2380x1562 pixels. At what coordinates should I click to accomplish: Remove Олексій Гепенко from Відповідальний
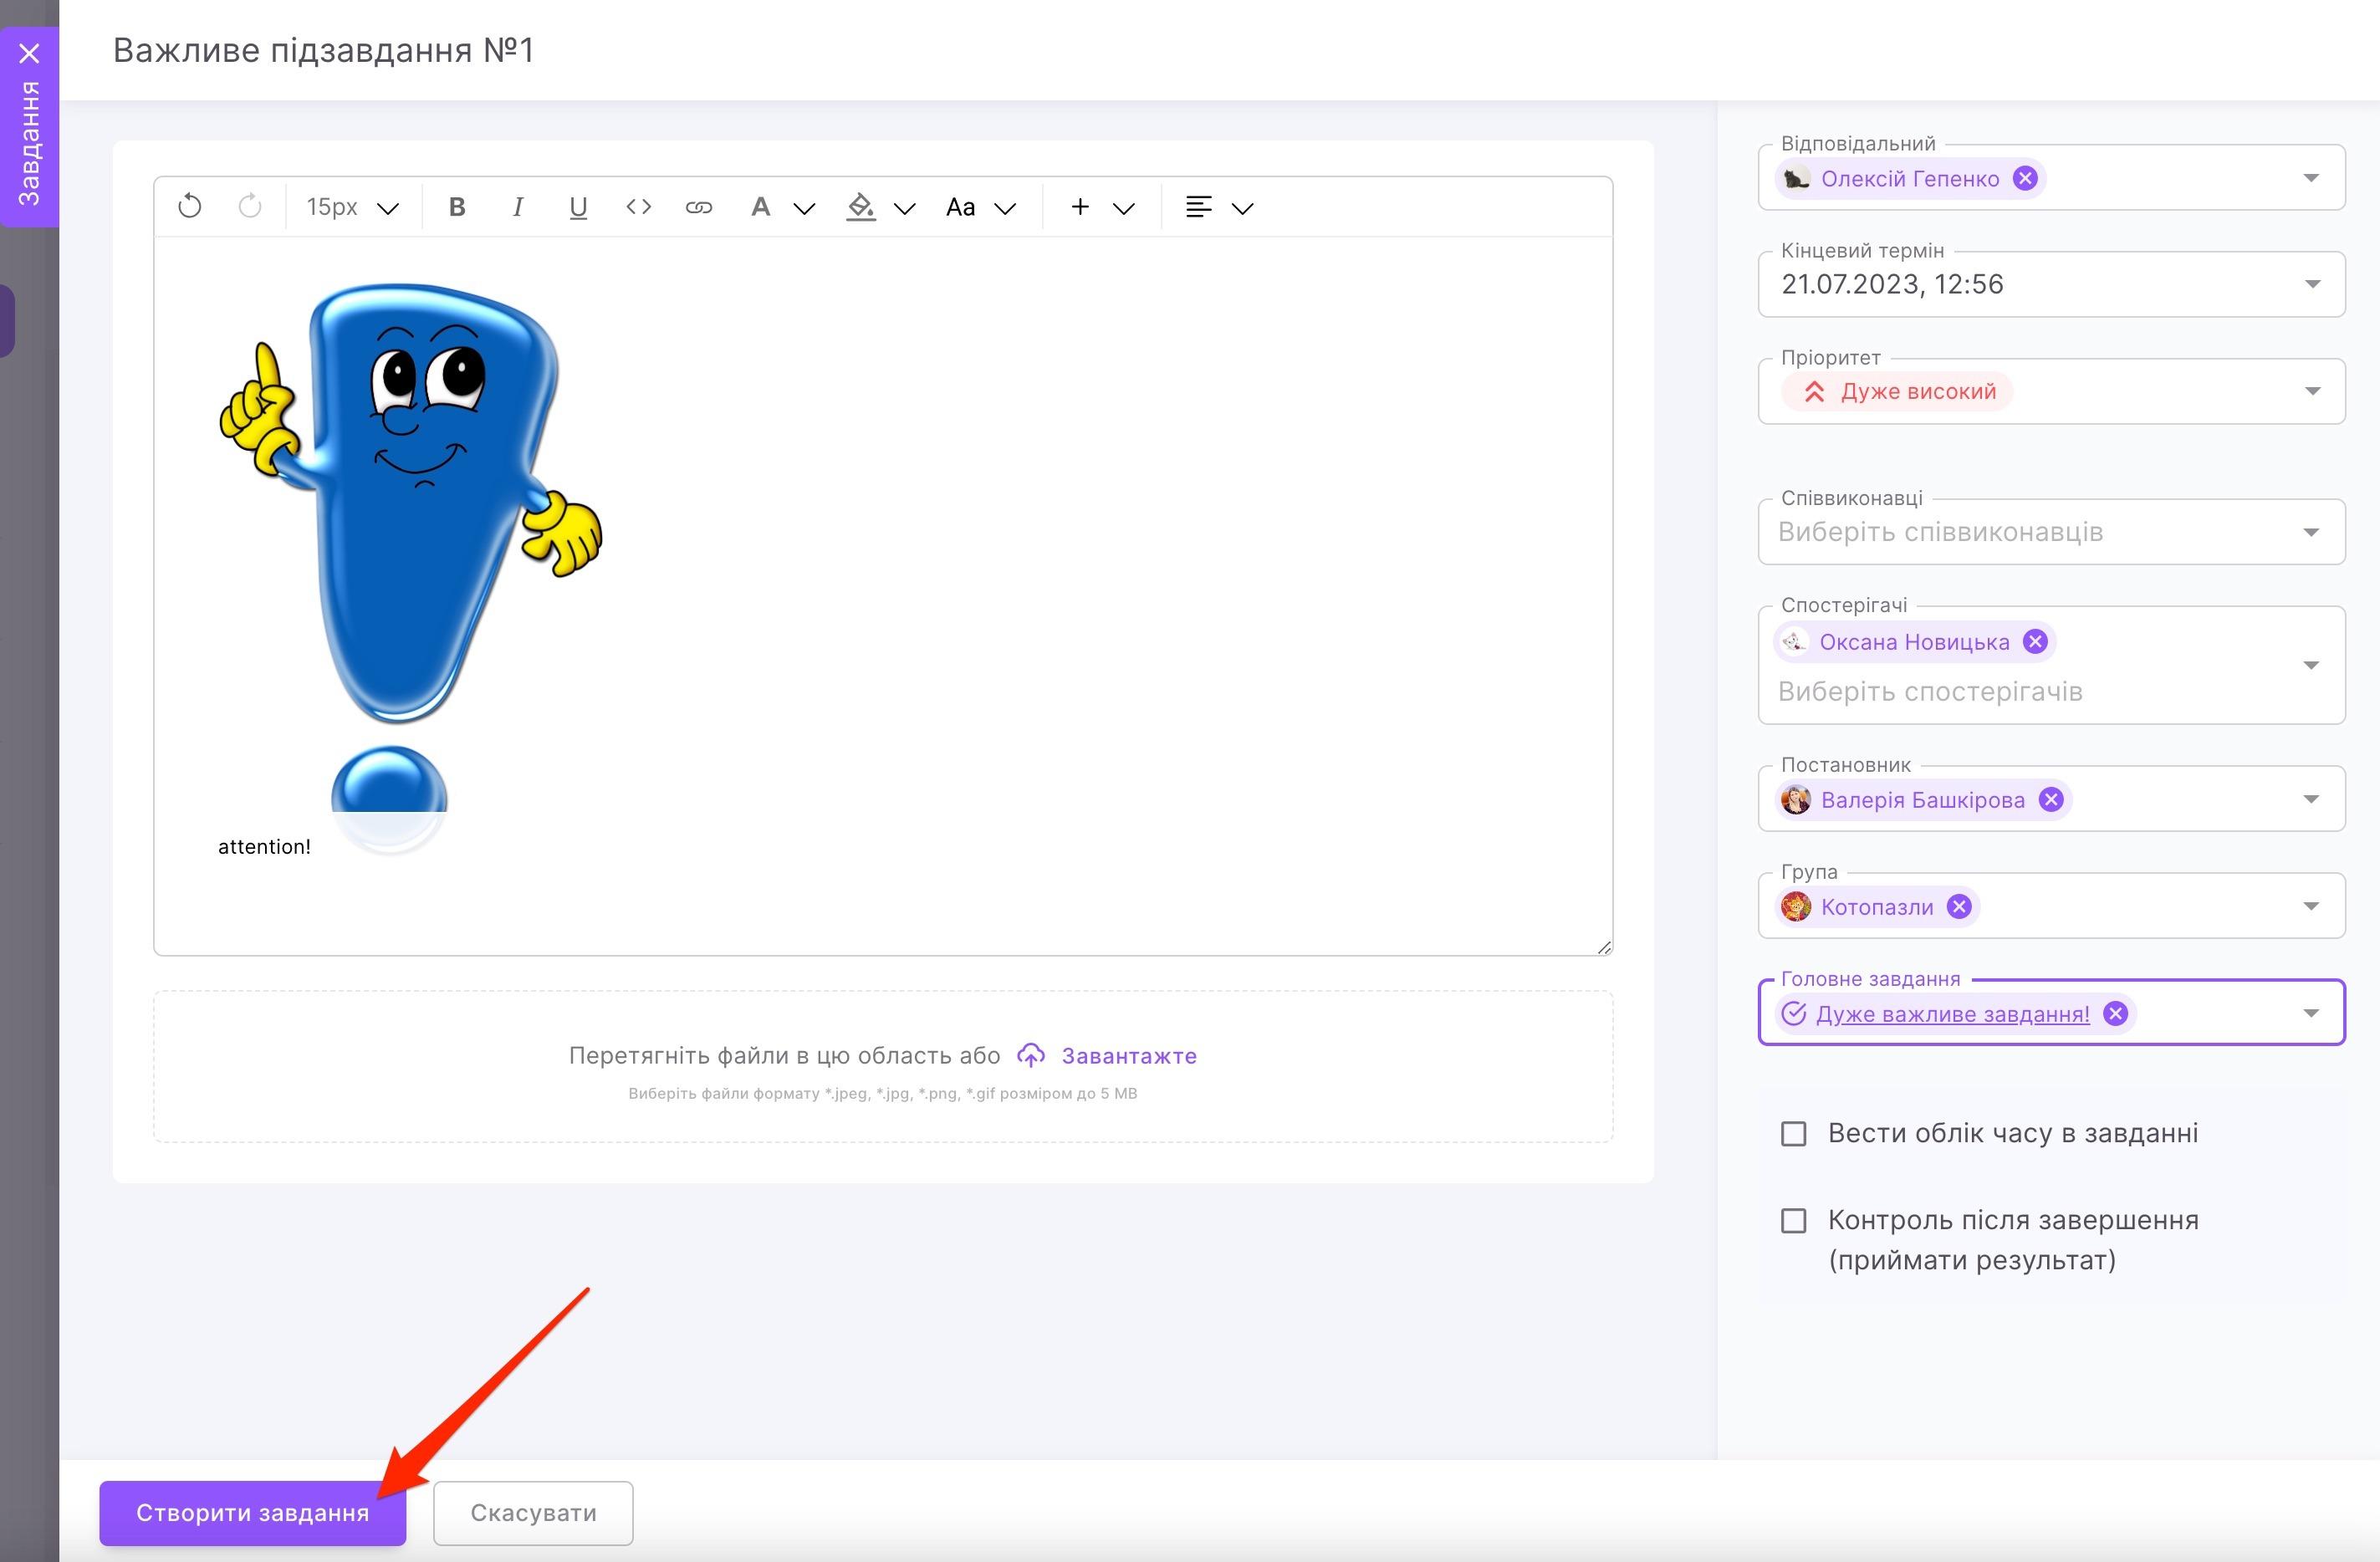click(2025, 178)
